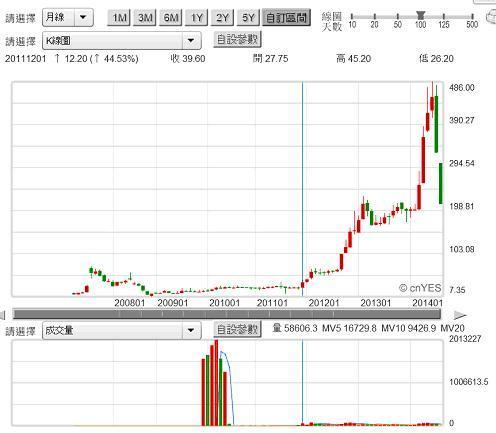This screenshot has width=496, height=433.
Task: Click 自設參數 button beside K線圖
Action: 237,40
